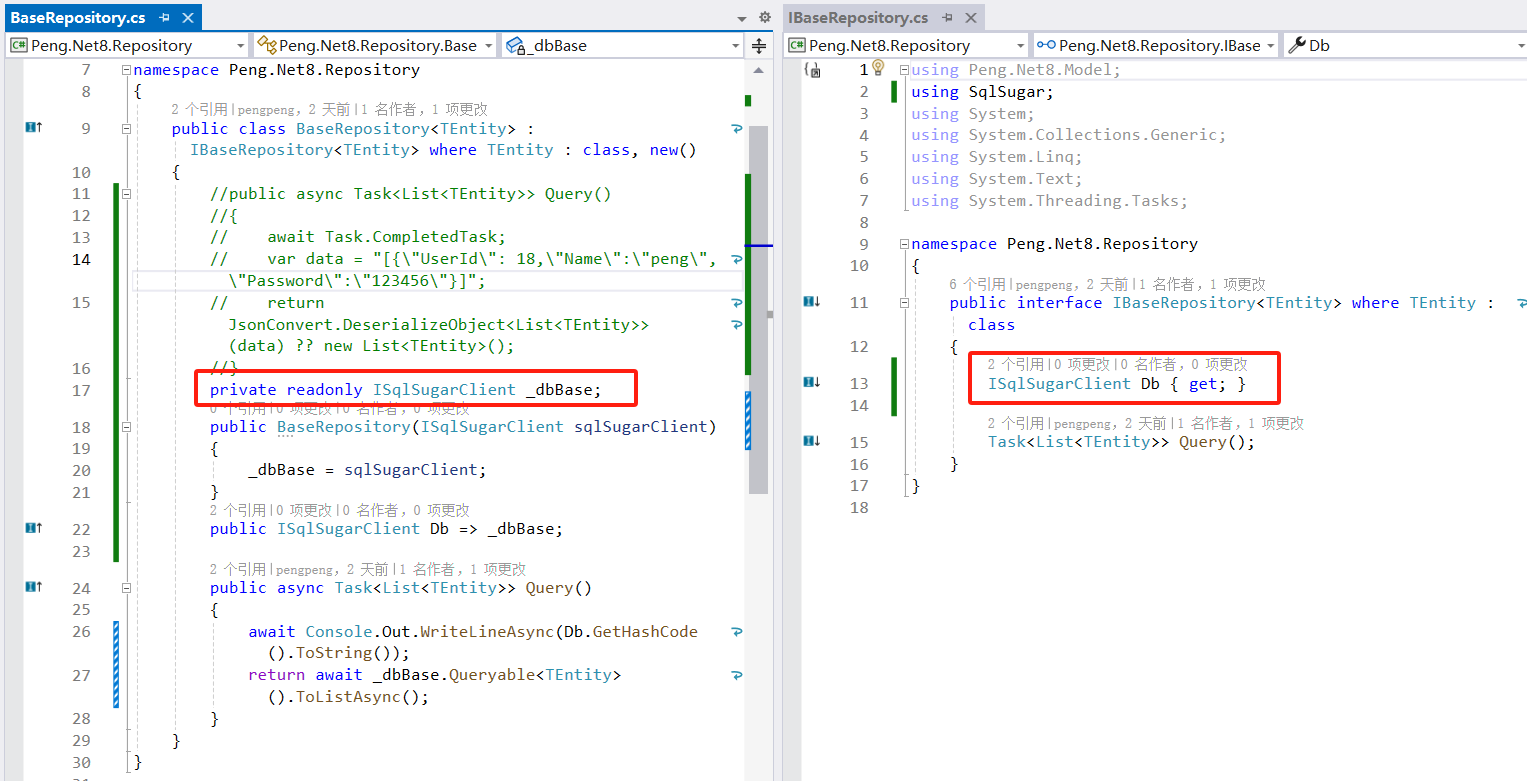
Task: Open the _dbBase member dropdown
Action: (622, 45)
